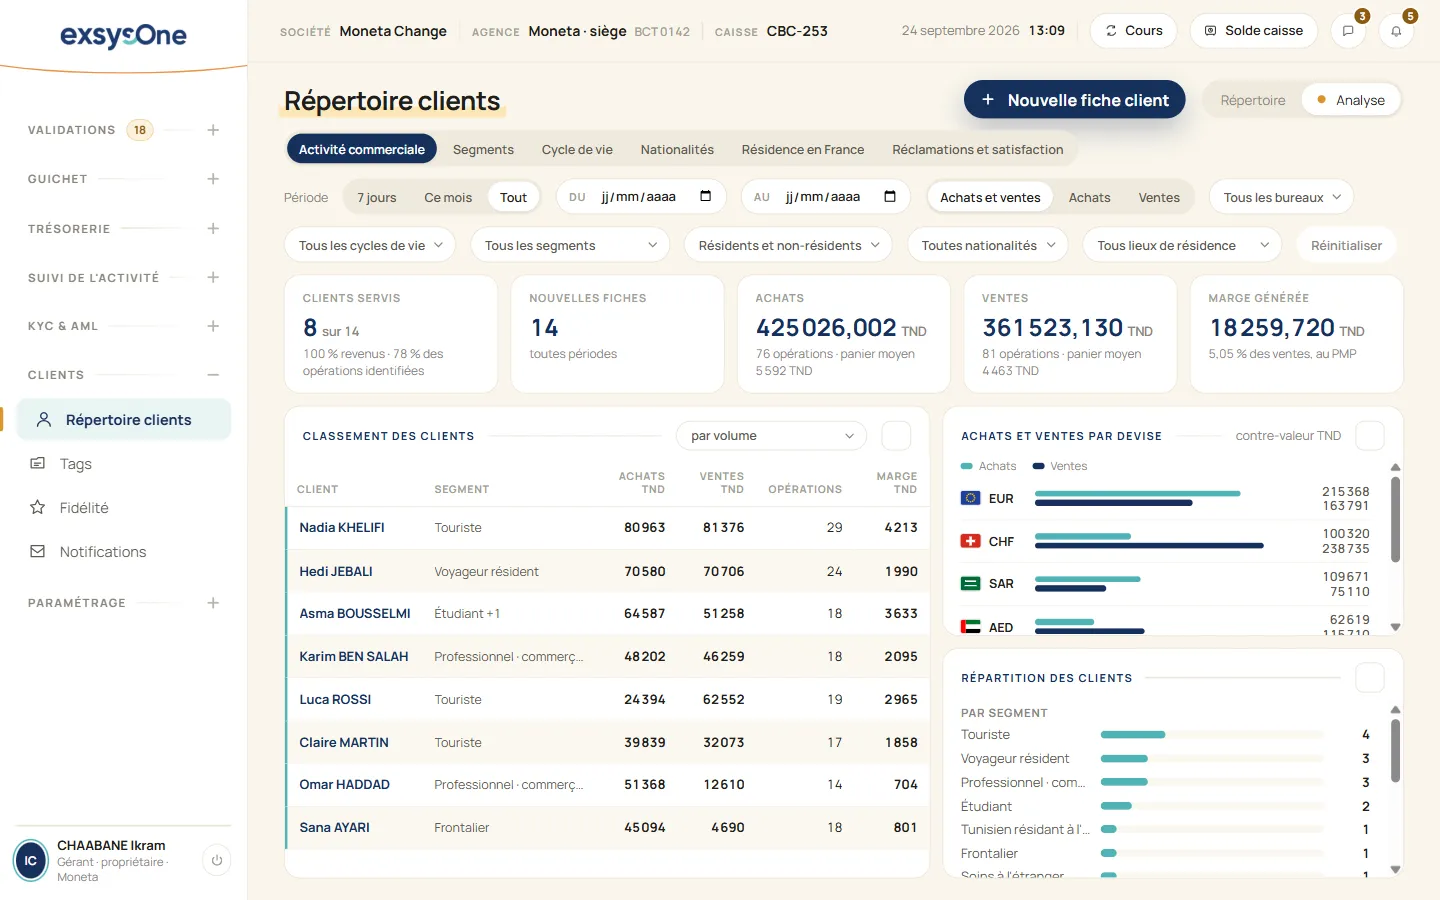Filter operations to Achats only
This screenshot has height=900, width=1440.
coord(1089,197)
